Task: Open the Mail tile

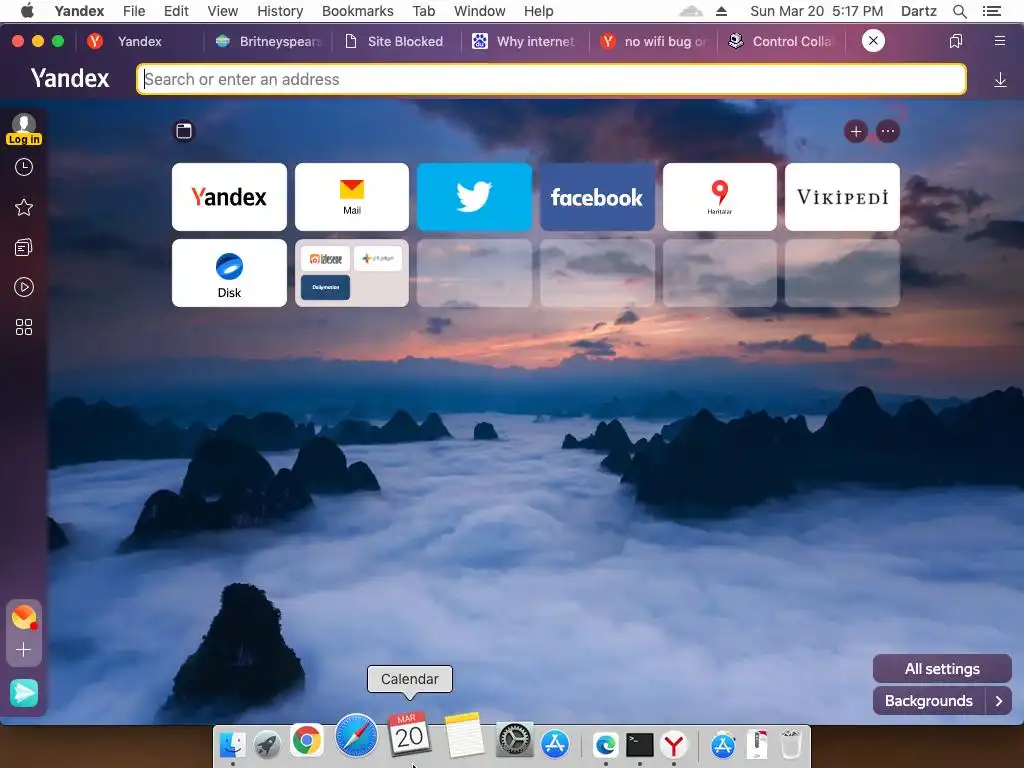Action: 352,197
